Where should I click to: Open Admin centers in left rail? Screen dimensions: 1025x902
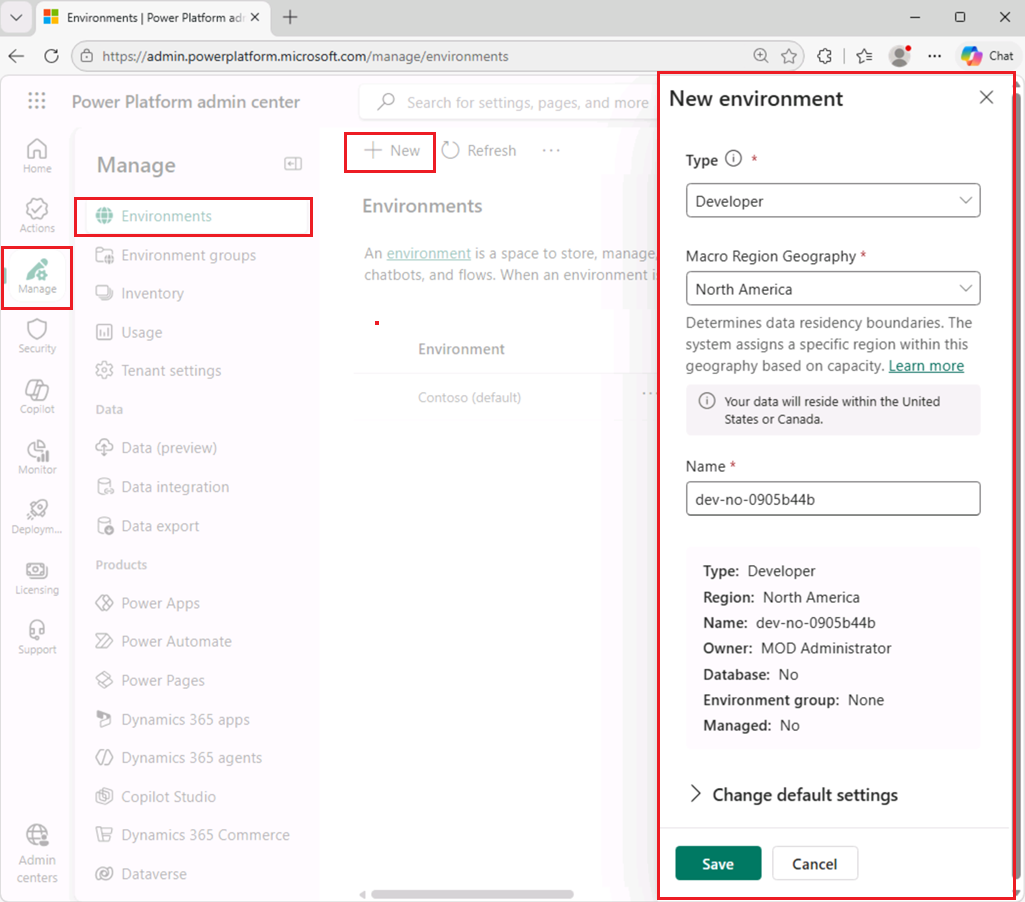(x=37, y=854)
